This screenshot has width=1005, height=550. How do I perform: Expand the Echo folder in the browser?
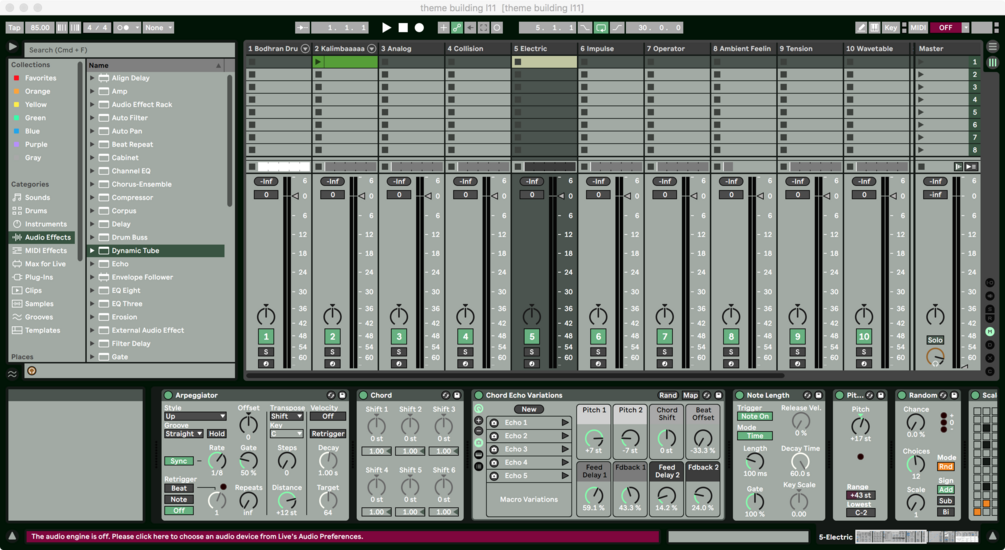[x=92, y=264]
